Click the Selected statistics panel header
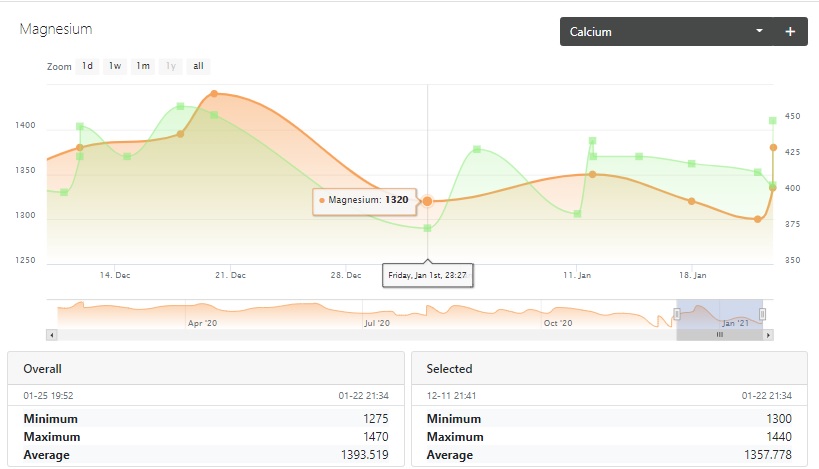Image resolution: width=819 pixels, height=469 pixels. point(609,368)
